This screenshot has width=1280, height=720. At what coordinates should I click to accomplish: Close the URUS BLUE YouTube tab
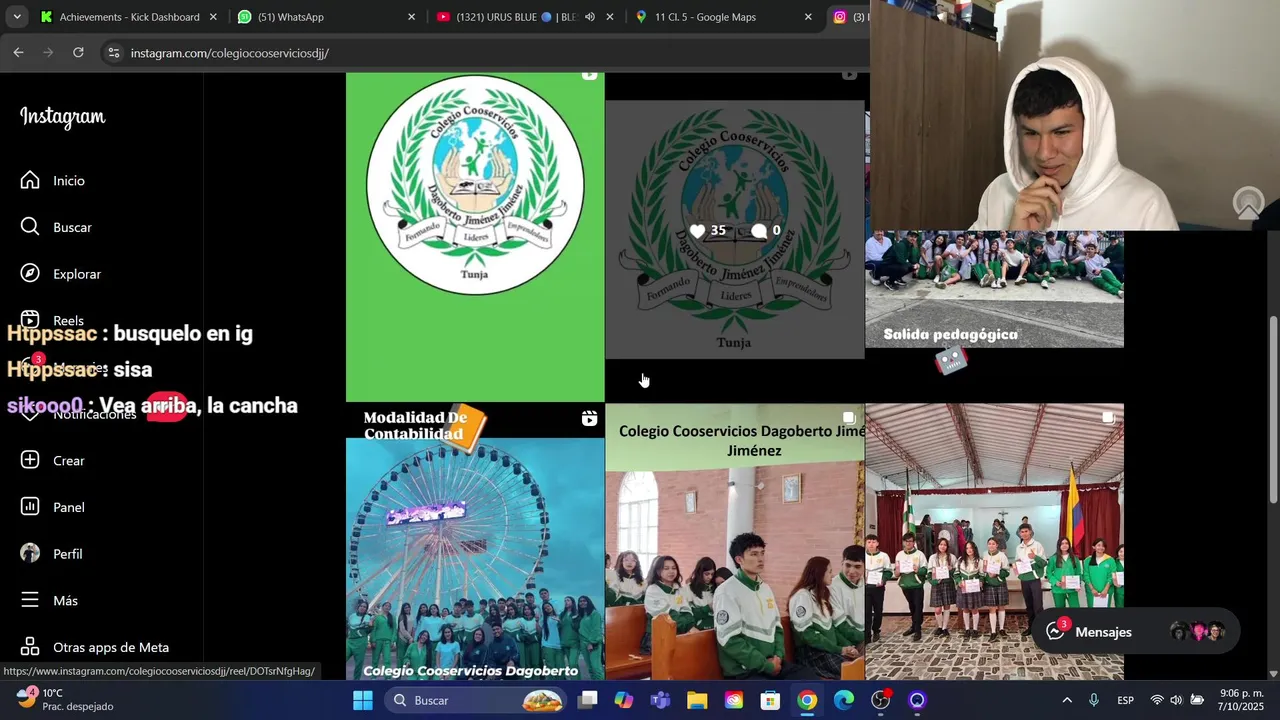pyautogui.click(x=610, y=17)
